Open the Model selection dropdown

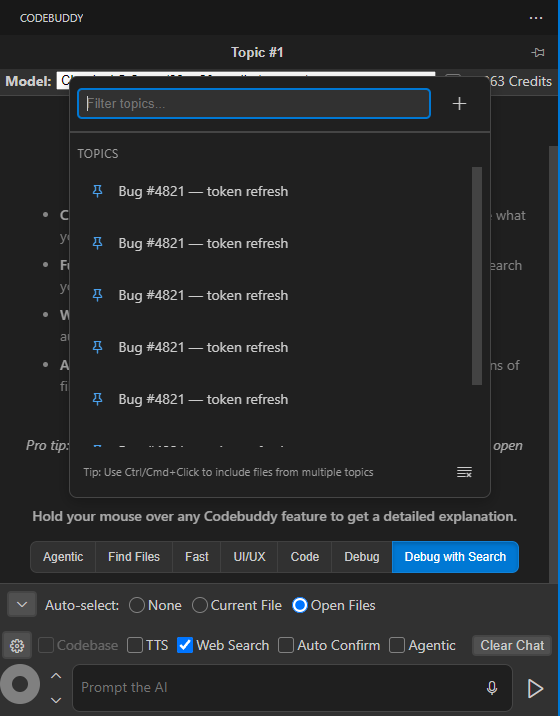pos(246,81)
